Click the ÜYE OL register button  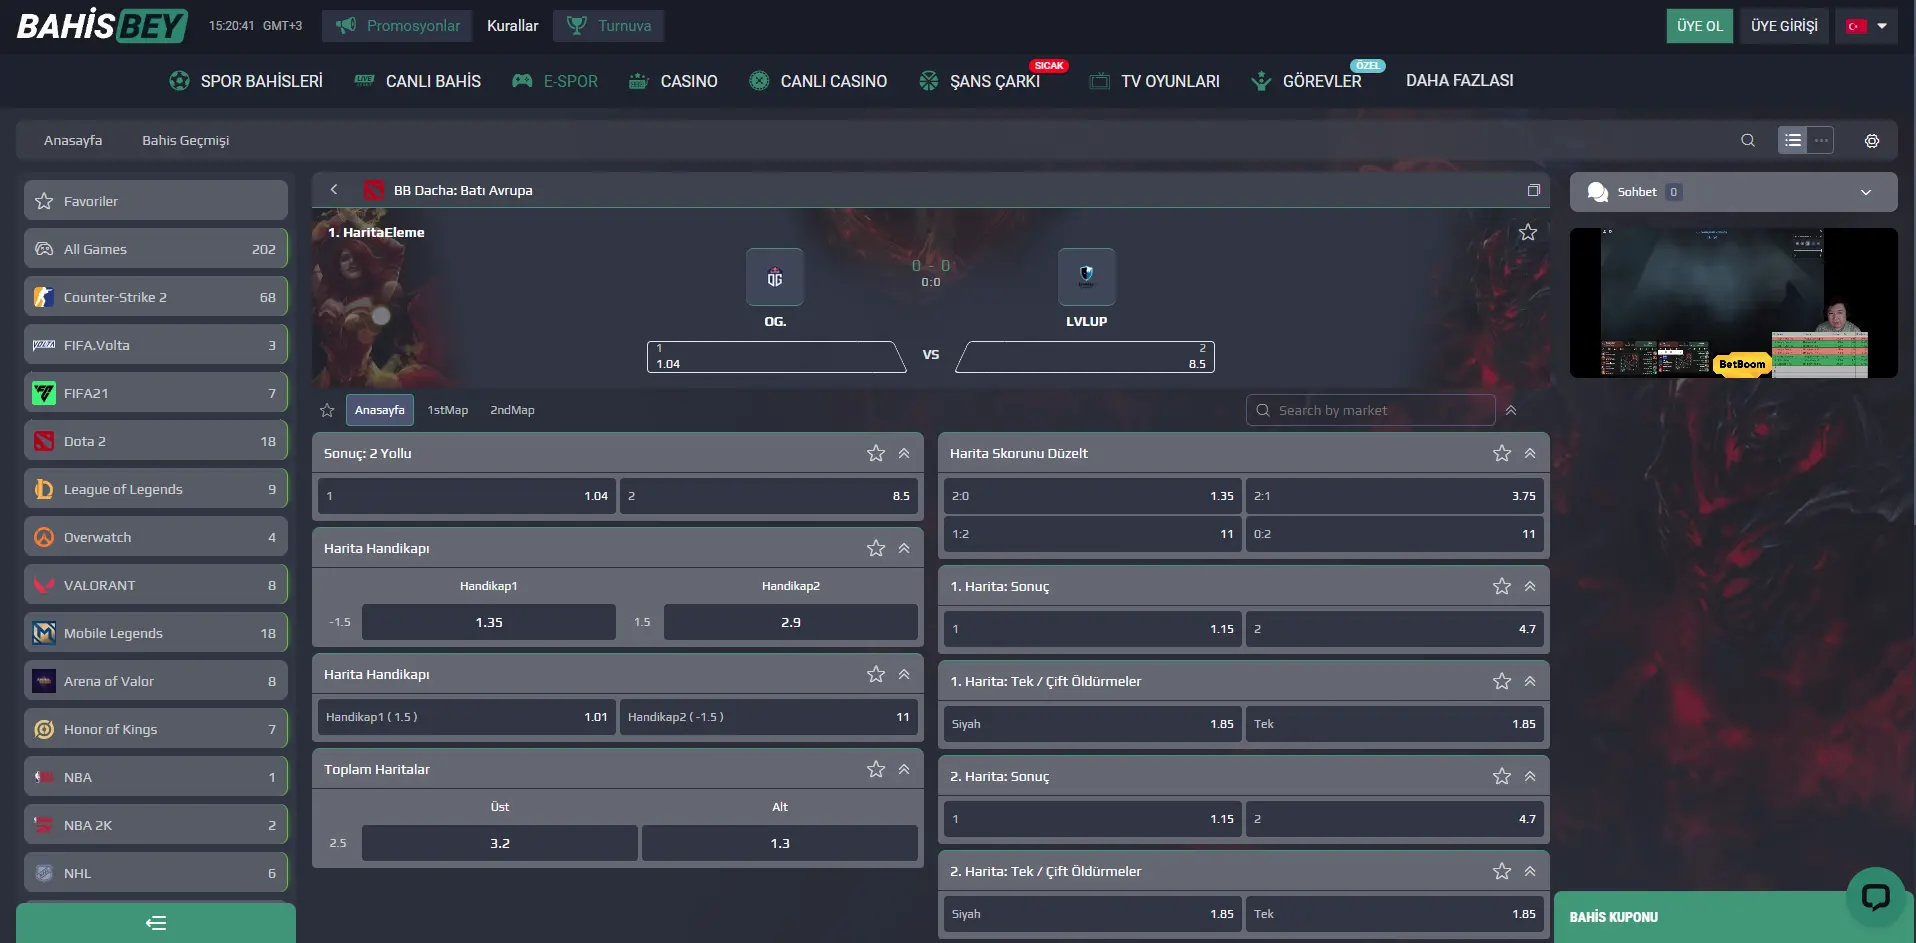click(x=1700, y=26)
